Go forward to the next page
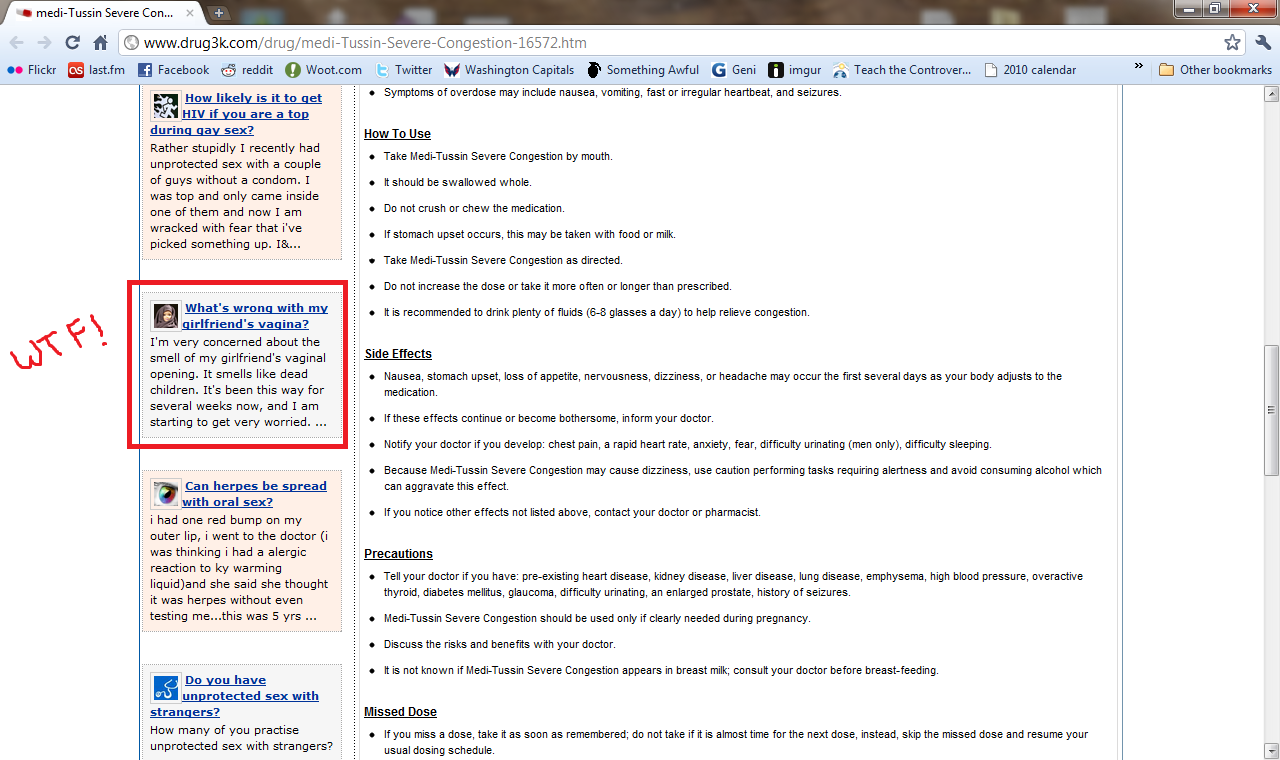1280x760 pixels. coord(44,42)
